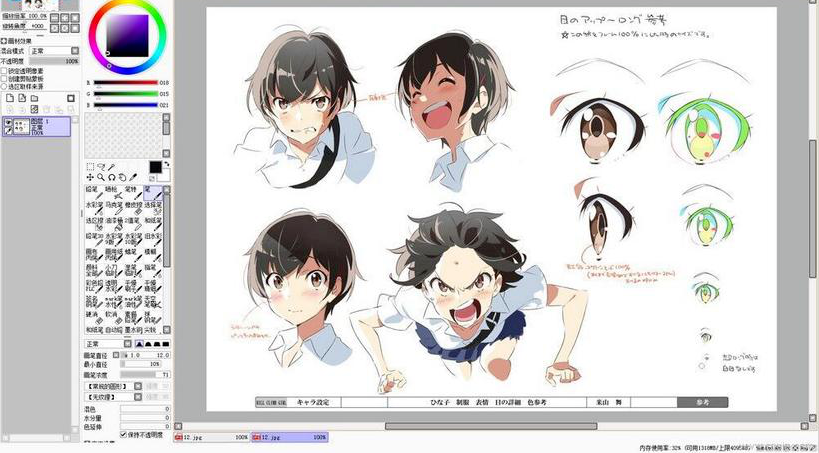Select the move tool

coord(90,177)
